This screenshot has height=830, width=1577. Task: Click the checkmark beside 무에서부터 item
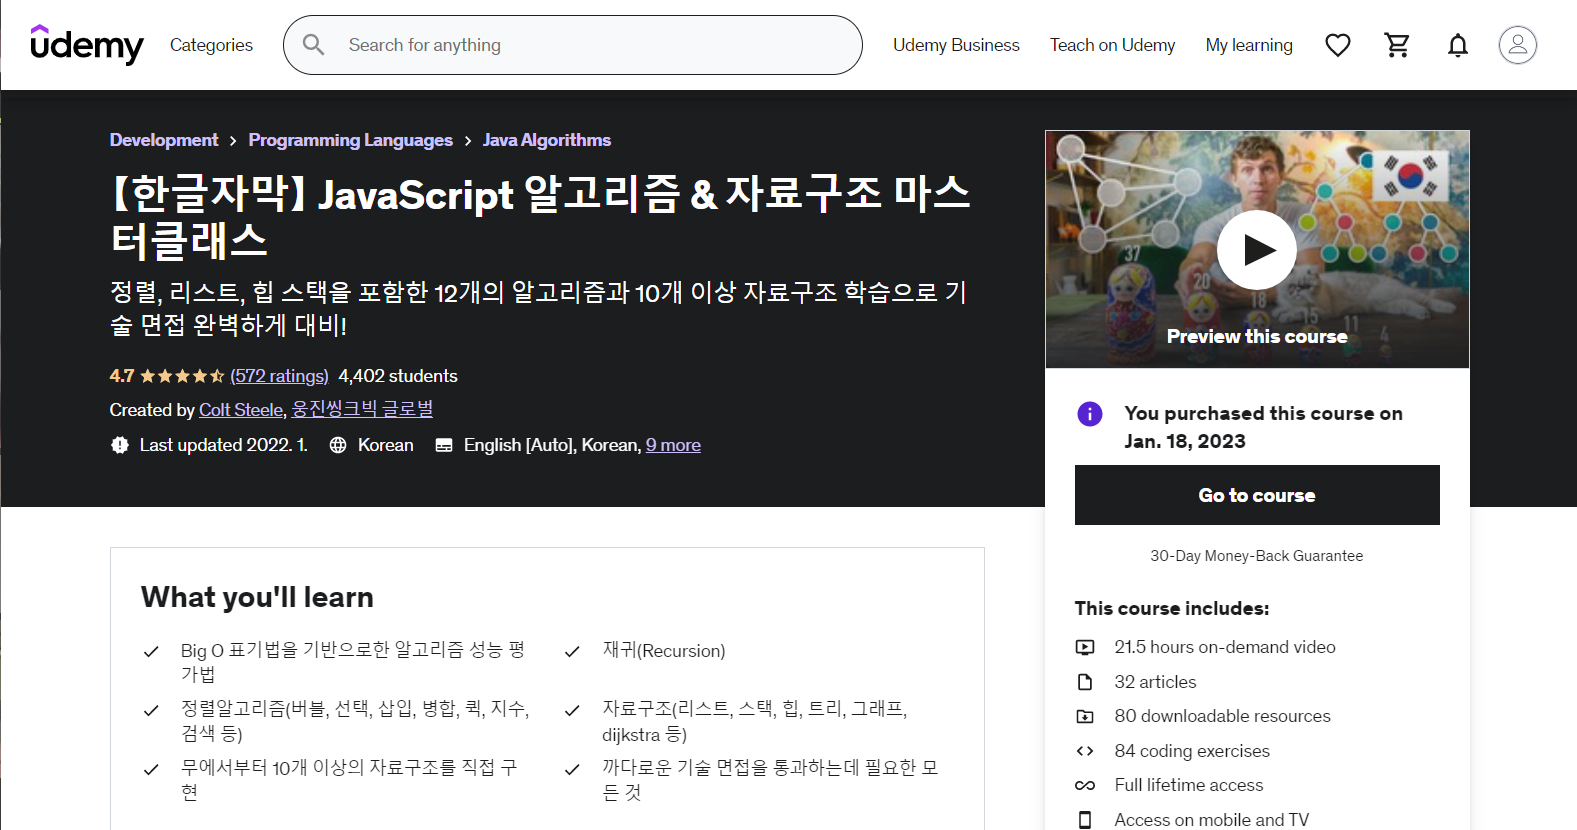tap(151, 770)
